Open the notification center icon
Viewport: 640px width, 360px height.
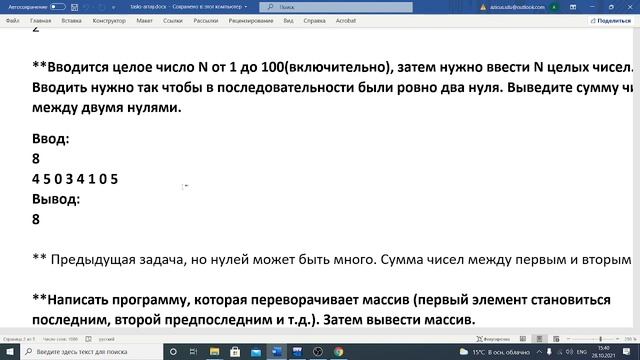(627, 351)
